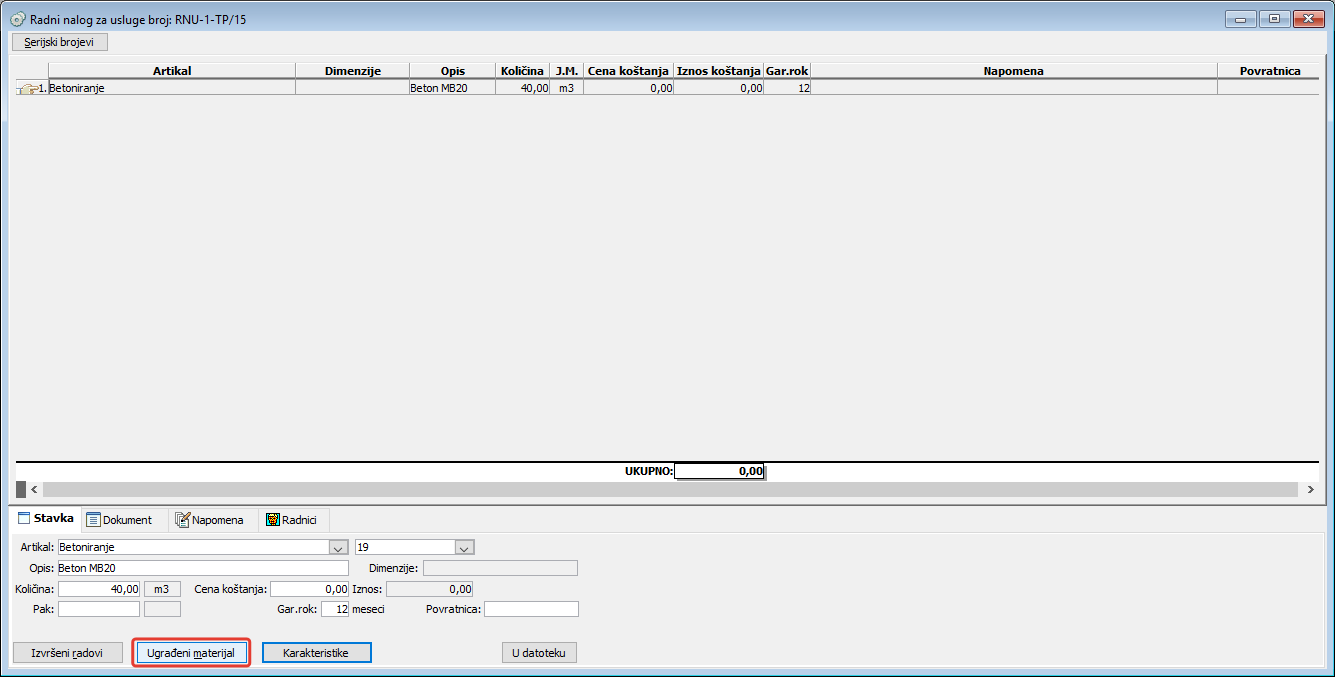Viewport: 1335px width, 677px height.
Task: Open the Dokument tab
Action: coord(119,520)
